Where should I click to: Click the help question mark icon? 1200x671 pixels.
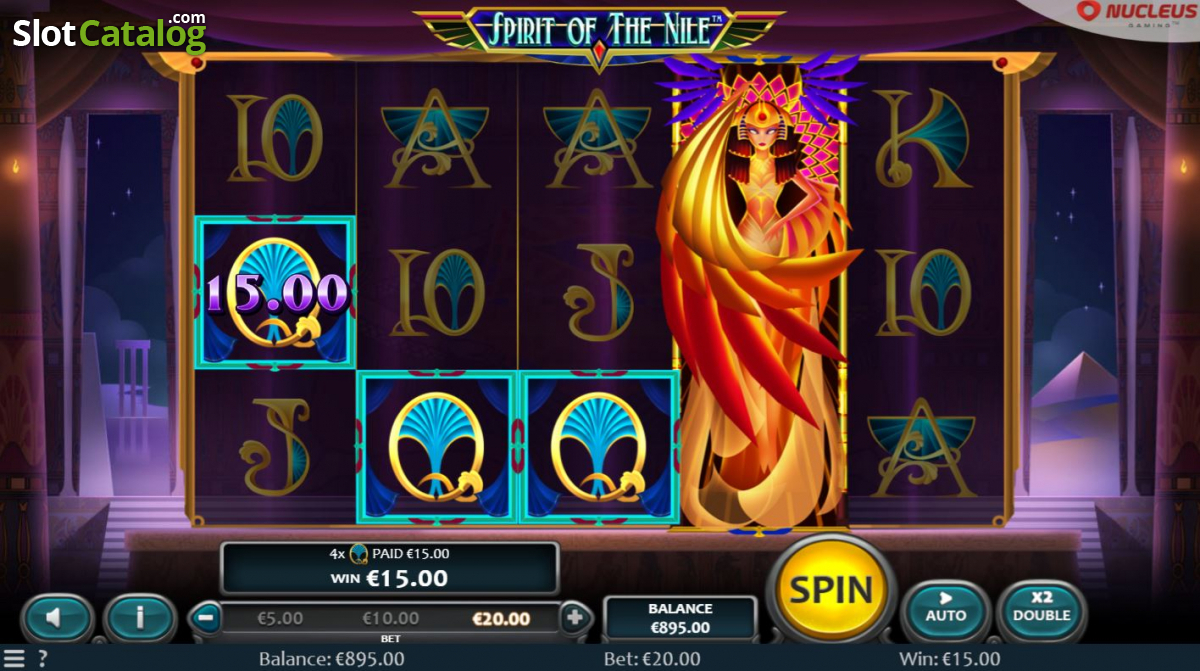click(42, 658)
